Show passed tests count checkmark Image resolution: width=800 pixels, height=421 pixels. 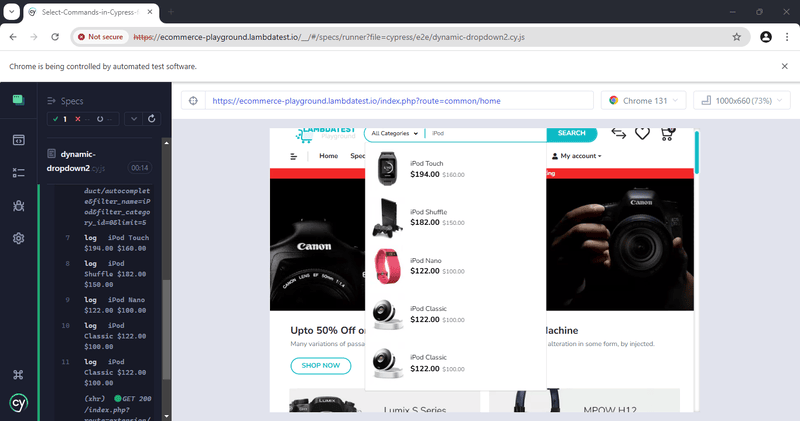60,119
